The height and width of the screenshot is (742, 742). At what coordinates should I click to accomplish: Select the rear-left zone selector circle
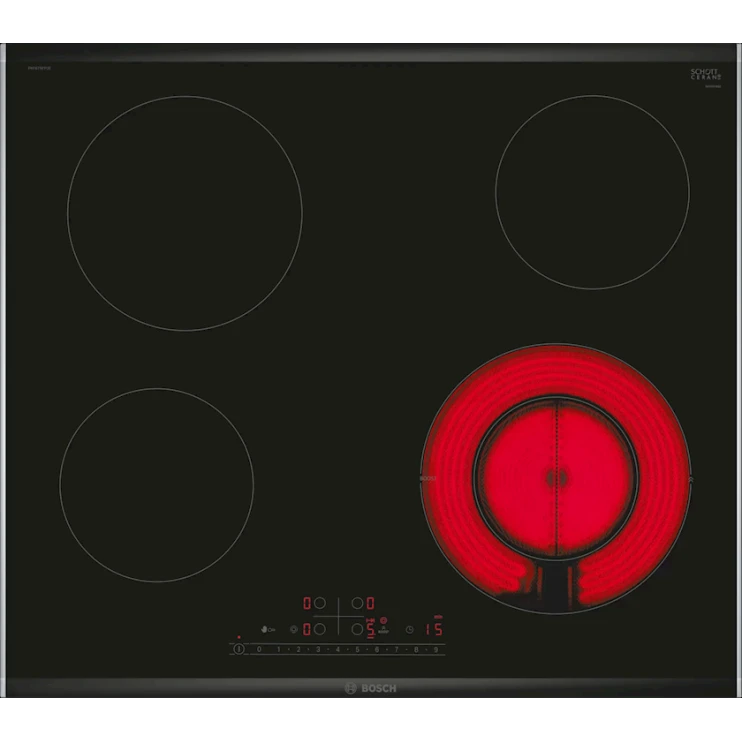coord(321,604)
